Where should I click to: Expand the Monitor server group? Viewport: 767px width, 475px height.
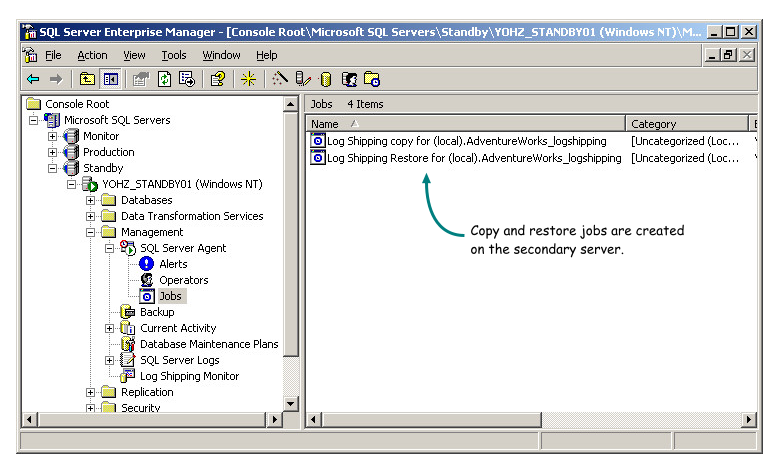[x=52, y=136]
